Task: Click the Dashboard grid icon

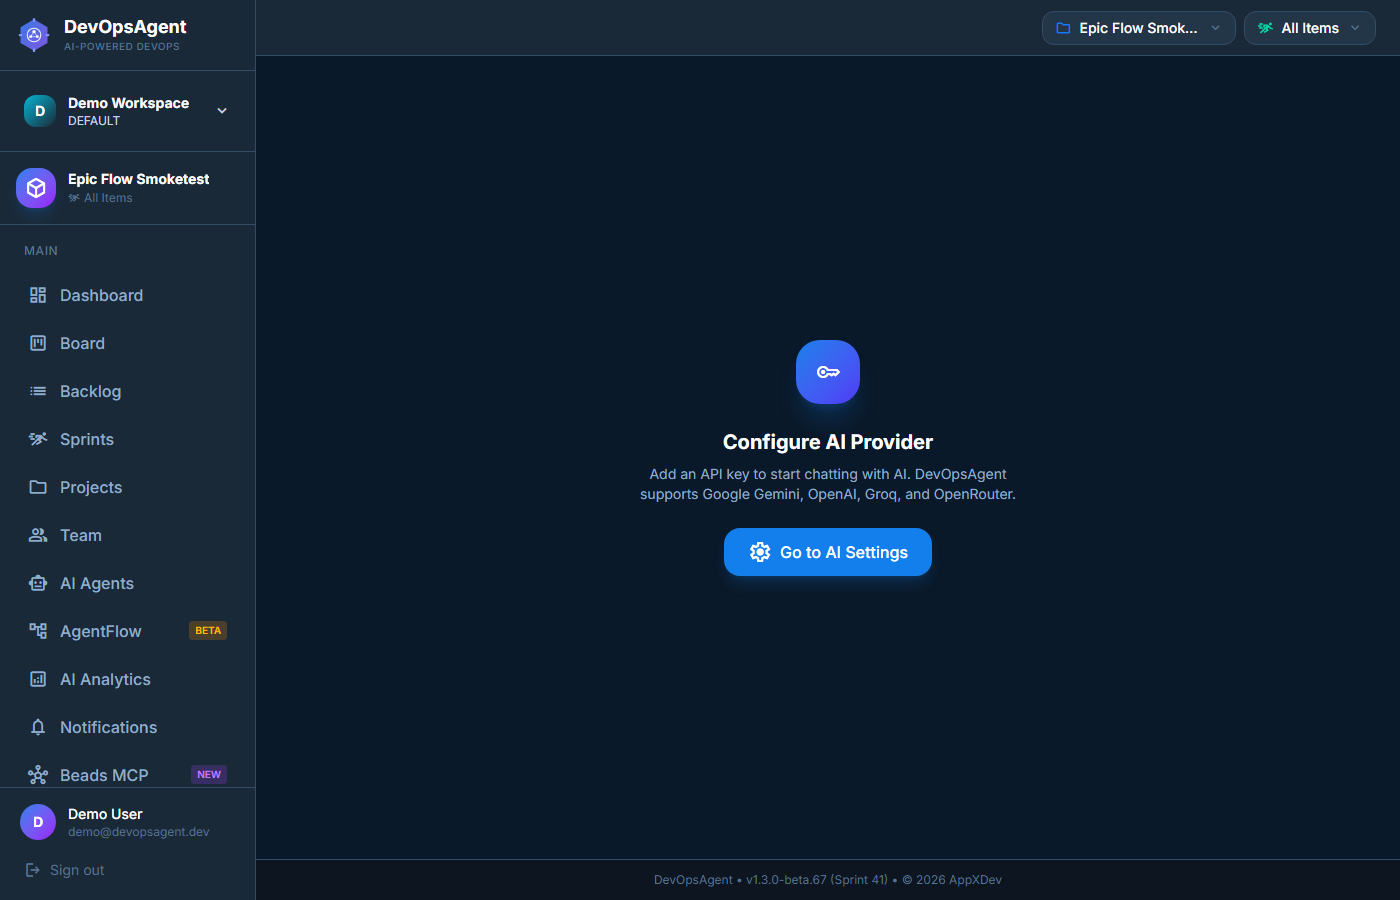Action: (x=38, y=295)
